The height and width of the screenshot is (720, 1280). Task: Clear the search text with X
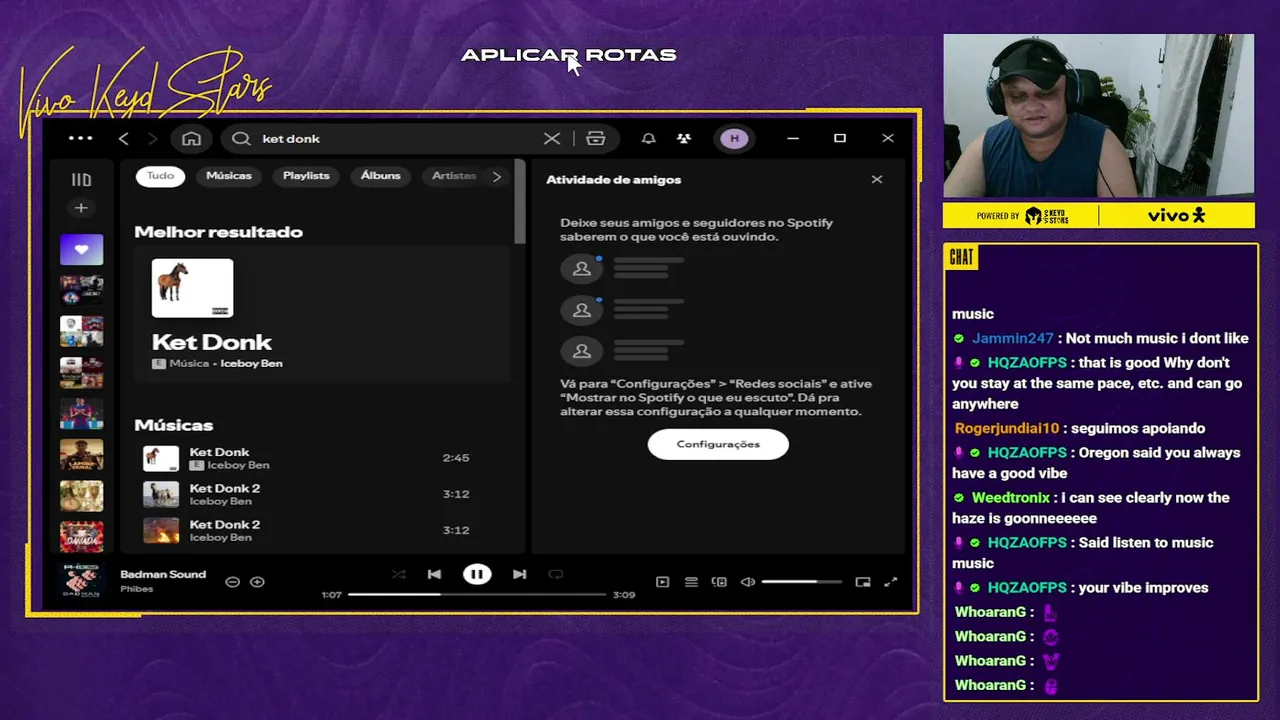pyautogui.click(x=552, y=139)
